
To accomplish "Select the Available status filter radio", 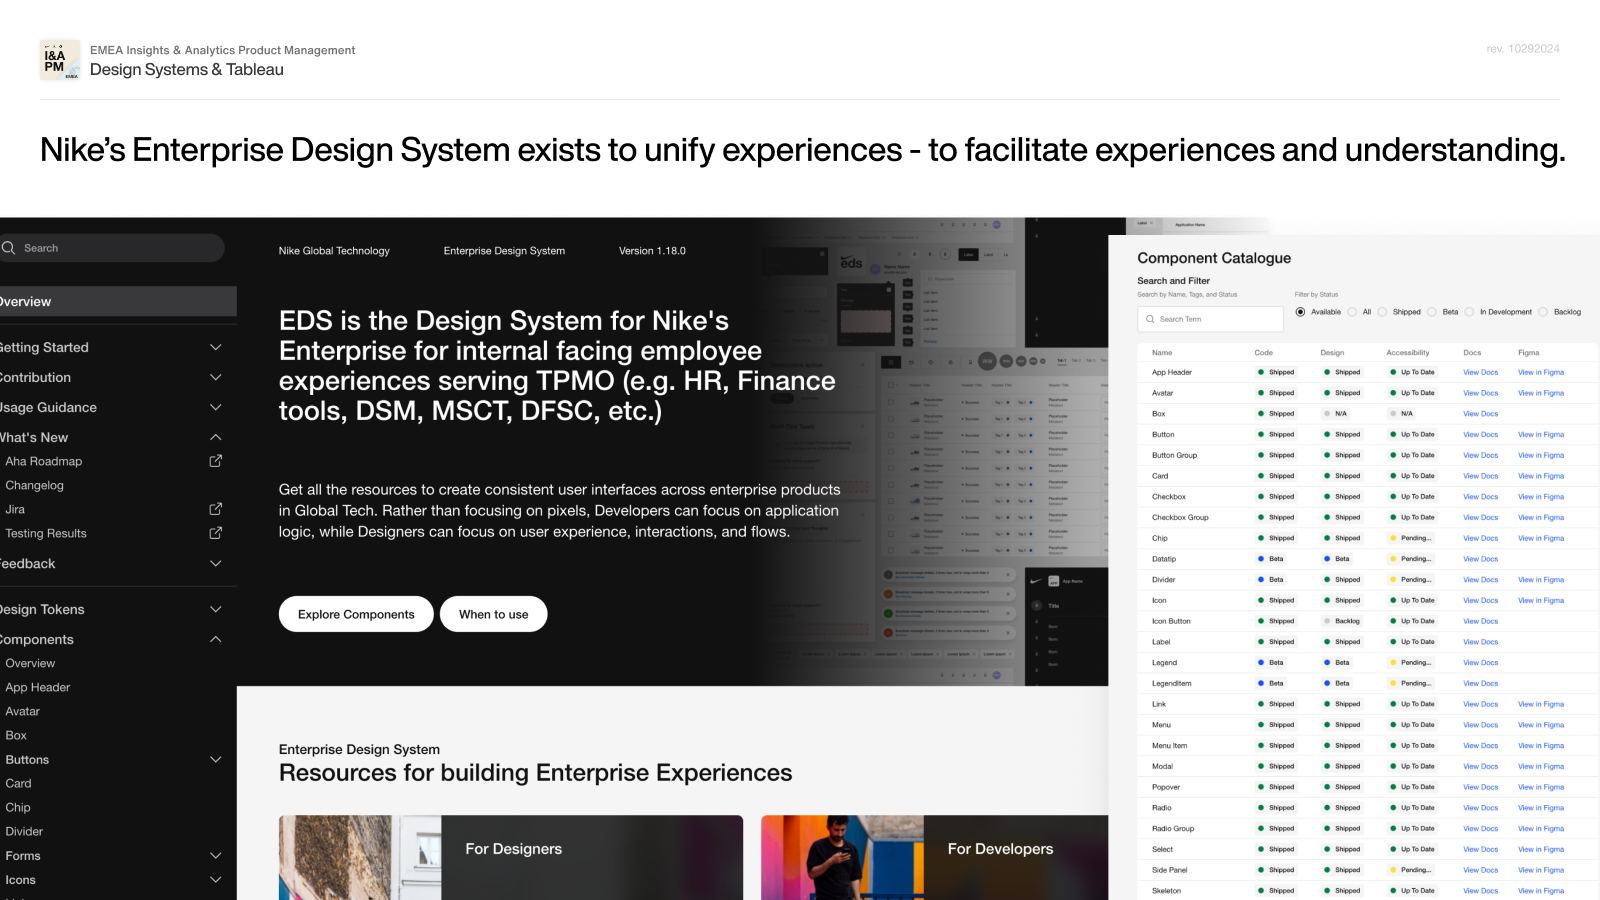I will click(1300, 312).
